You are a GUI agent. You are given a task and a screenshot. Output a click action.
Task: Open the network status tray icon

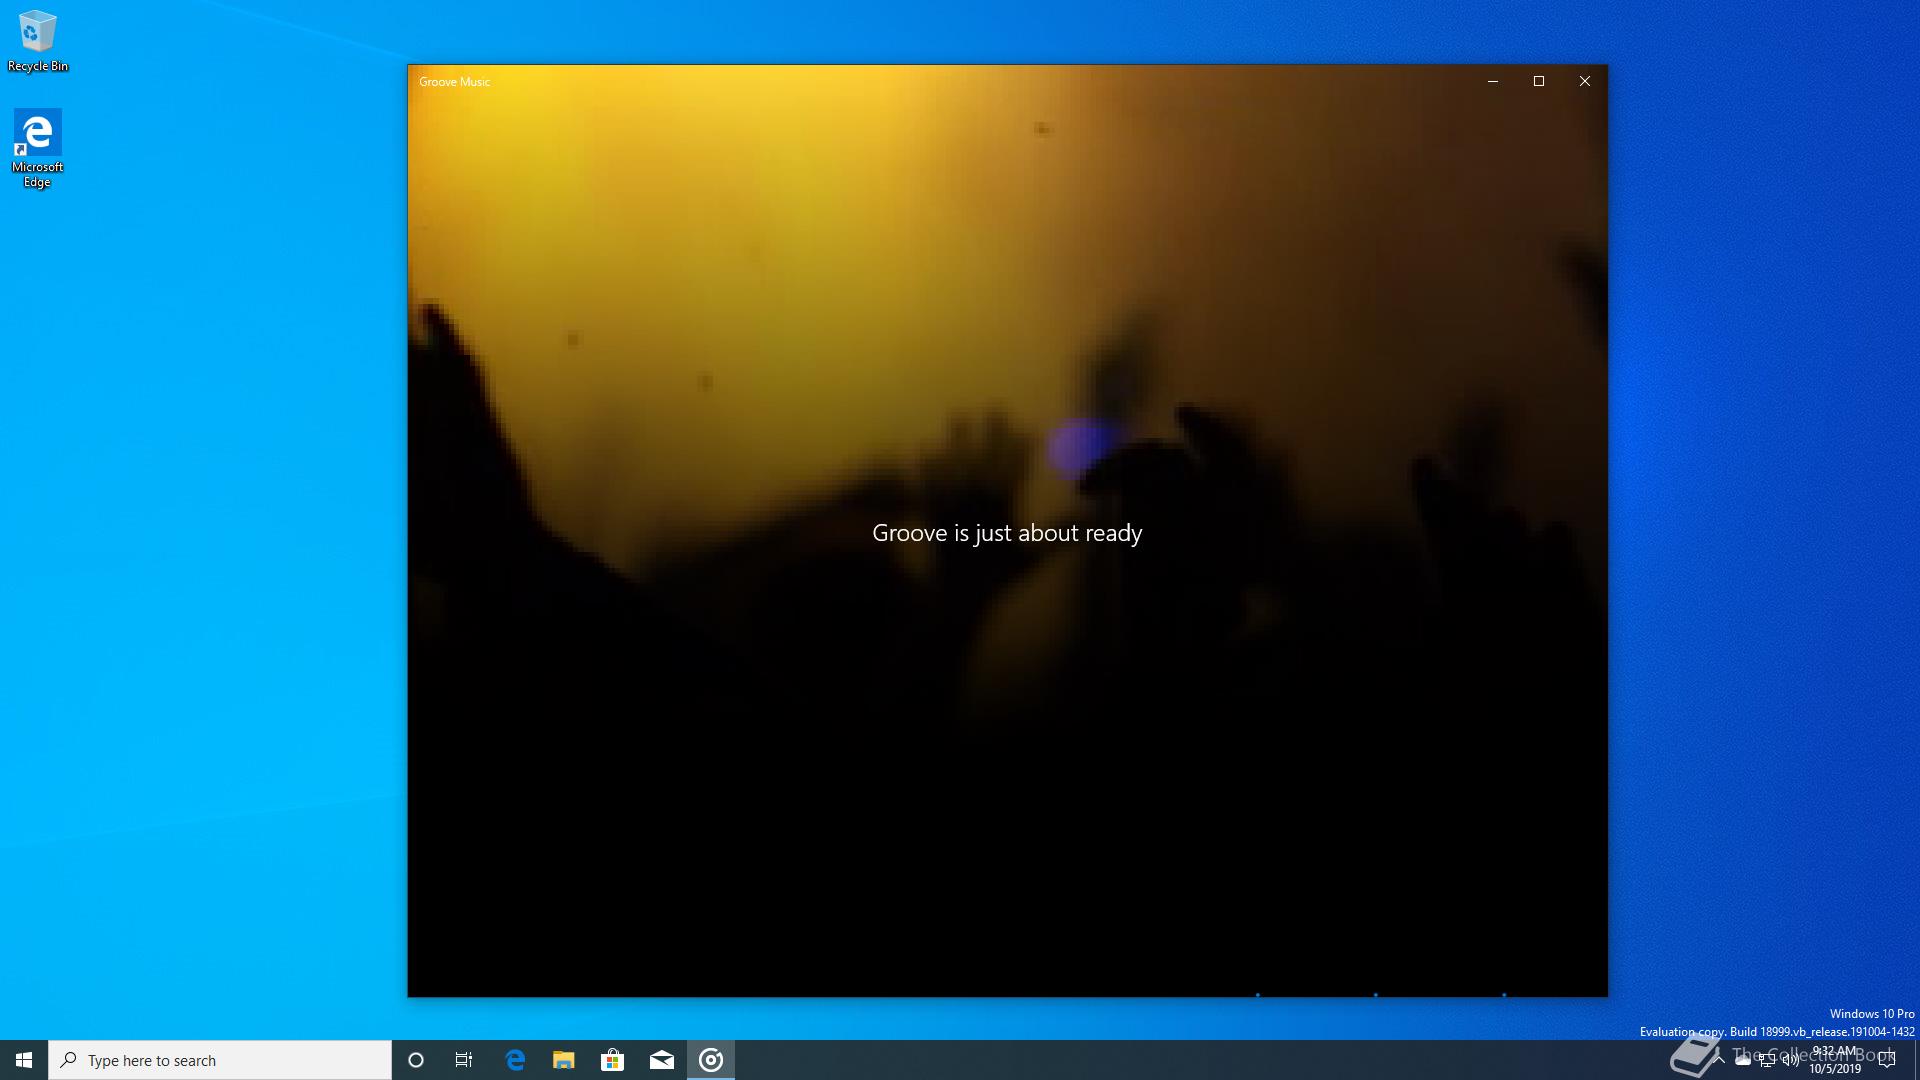pos(1767,1060)
